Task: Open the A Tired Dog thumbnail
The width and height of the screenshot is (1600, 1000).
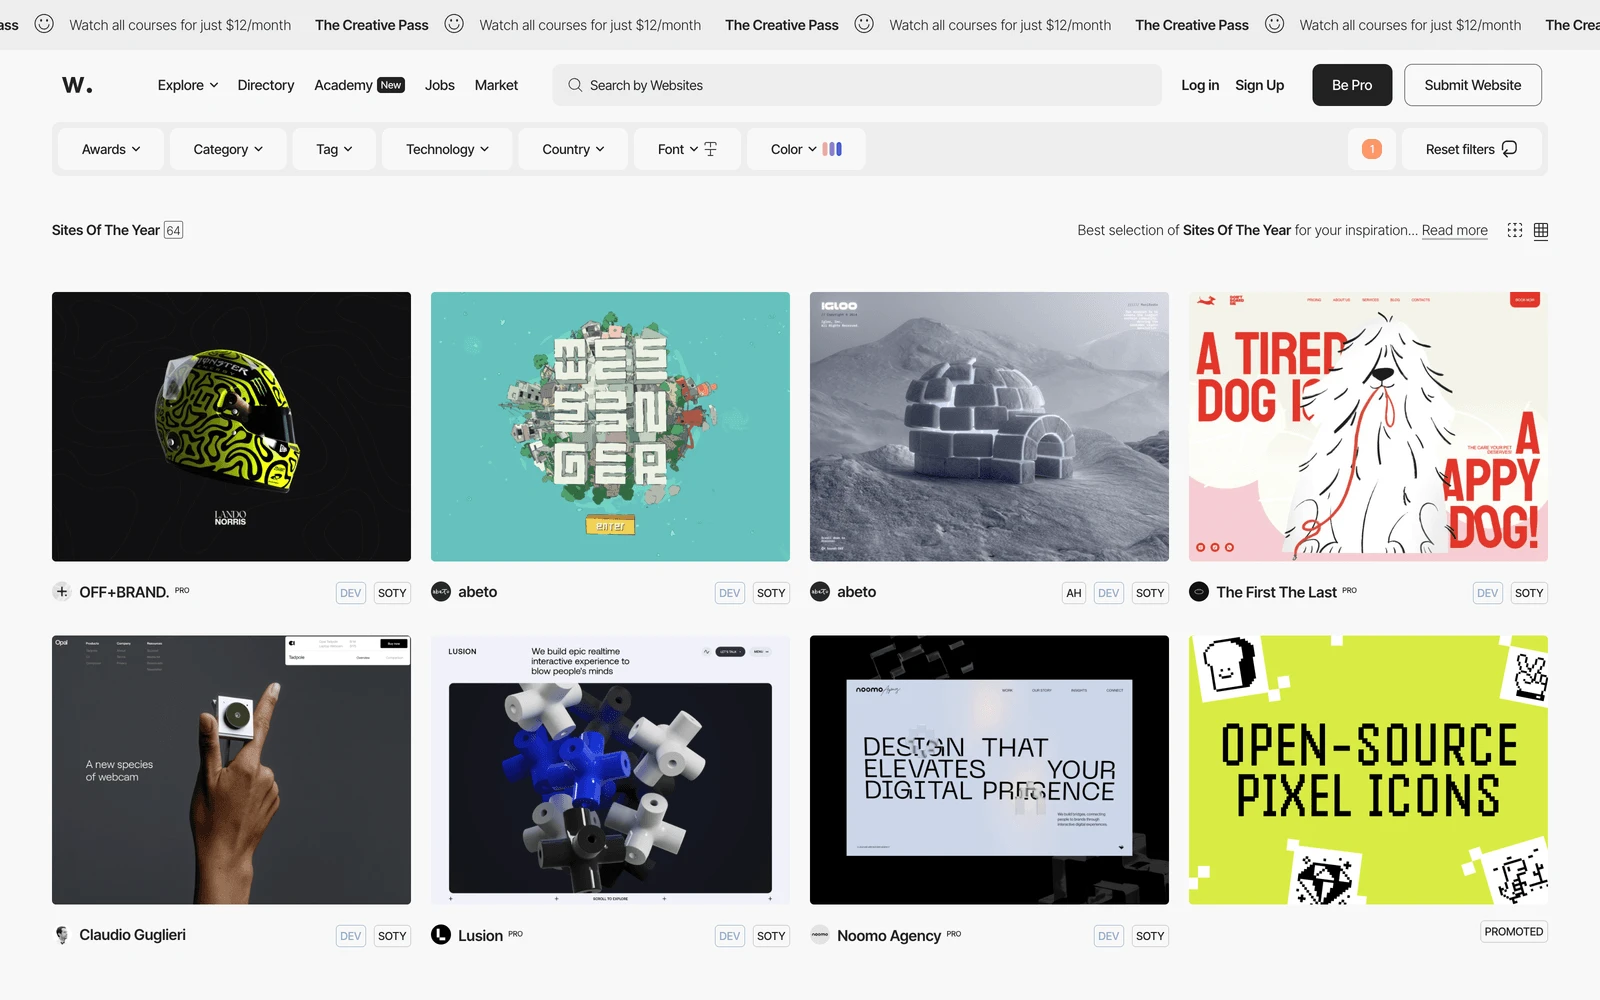Action: pos(1368,427)
